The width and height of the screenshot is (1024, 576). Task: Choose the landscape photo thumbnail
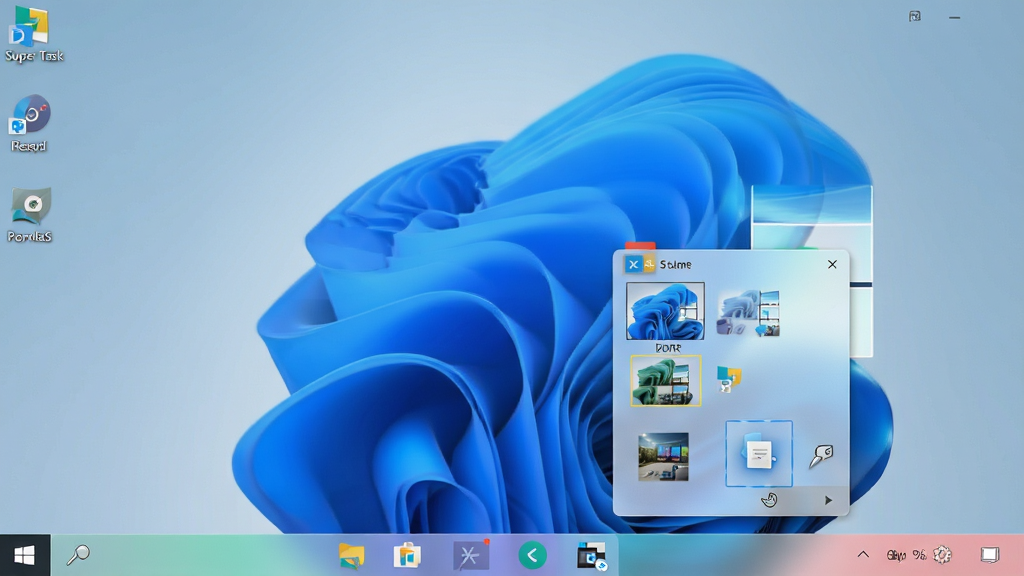[x=663, y=456]
